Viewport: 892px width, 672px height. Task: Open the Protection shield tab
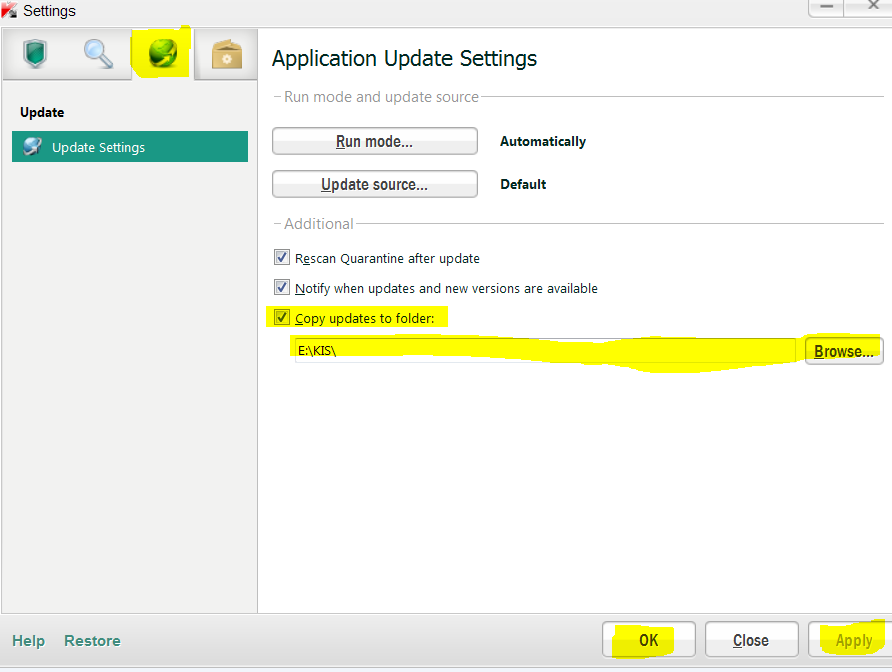35,54
